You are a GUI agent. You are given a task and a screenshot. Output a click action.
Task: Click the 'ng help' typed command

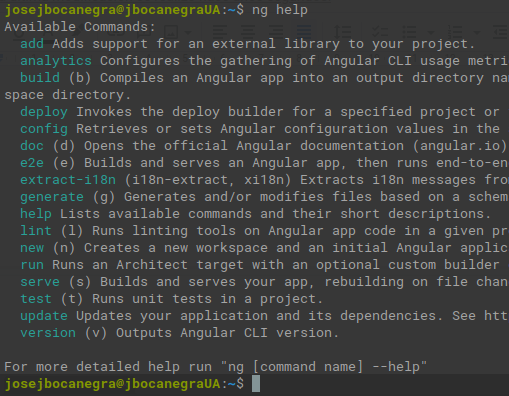coord(280,10)
